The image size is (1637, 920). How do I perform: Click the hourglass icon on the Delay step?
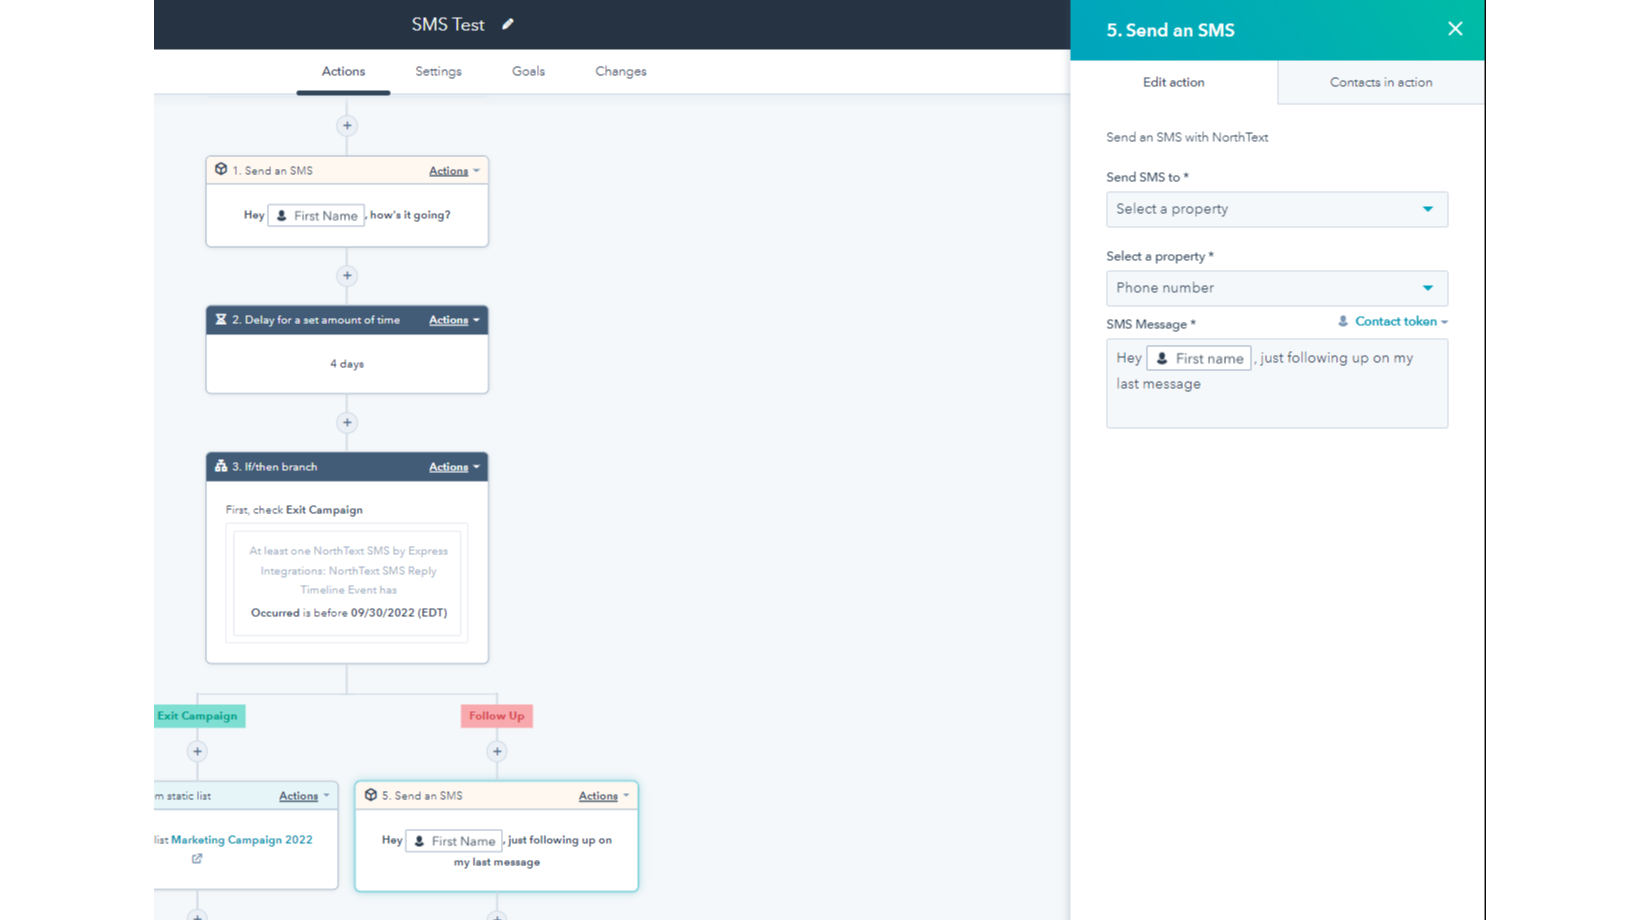[221, 319]
